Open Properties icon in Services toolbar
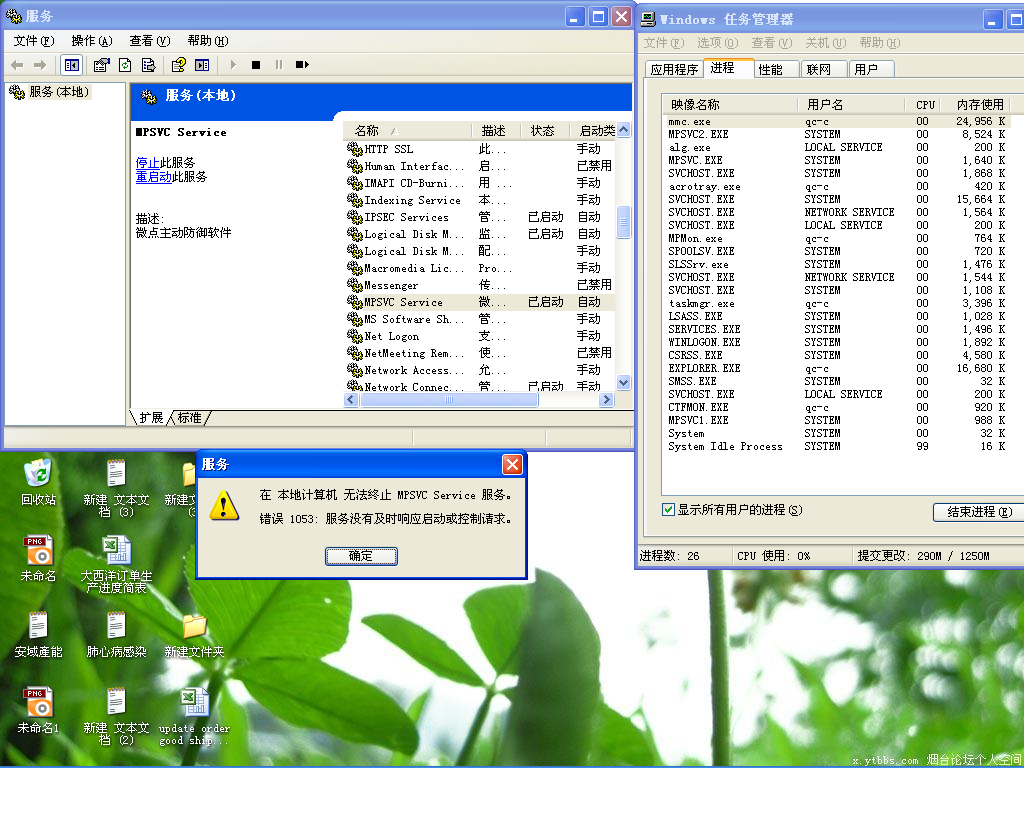 coord(101,65)
